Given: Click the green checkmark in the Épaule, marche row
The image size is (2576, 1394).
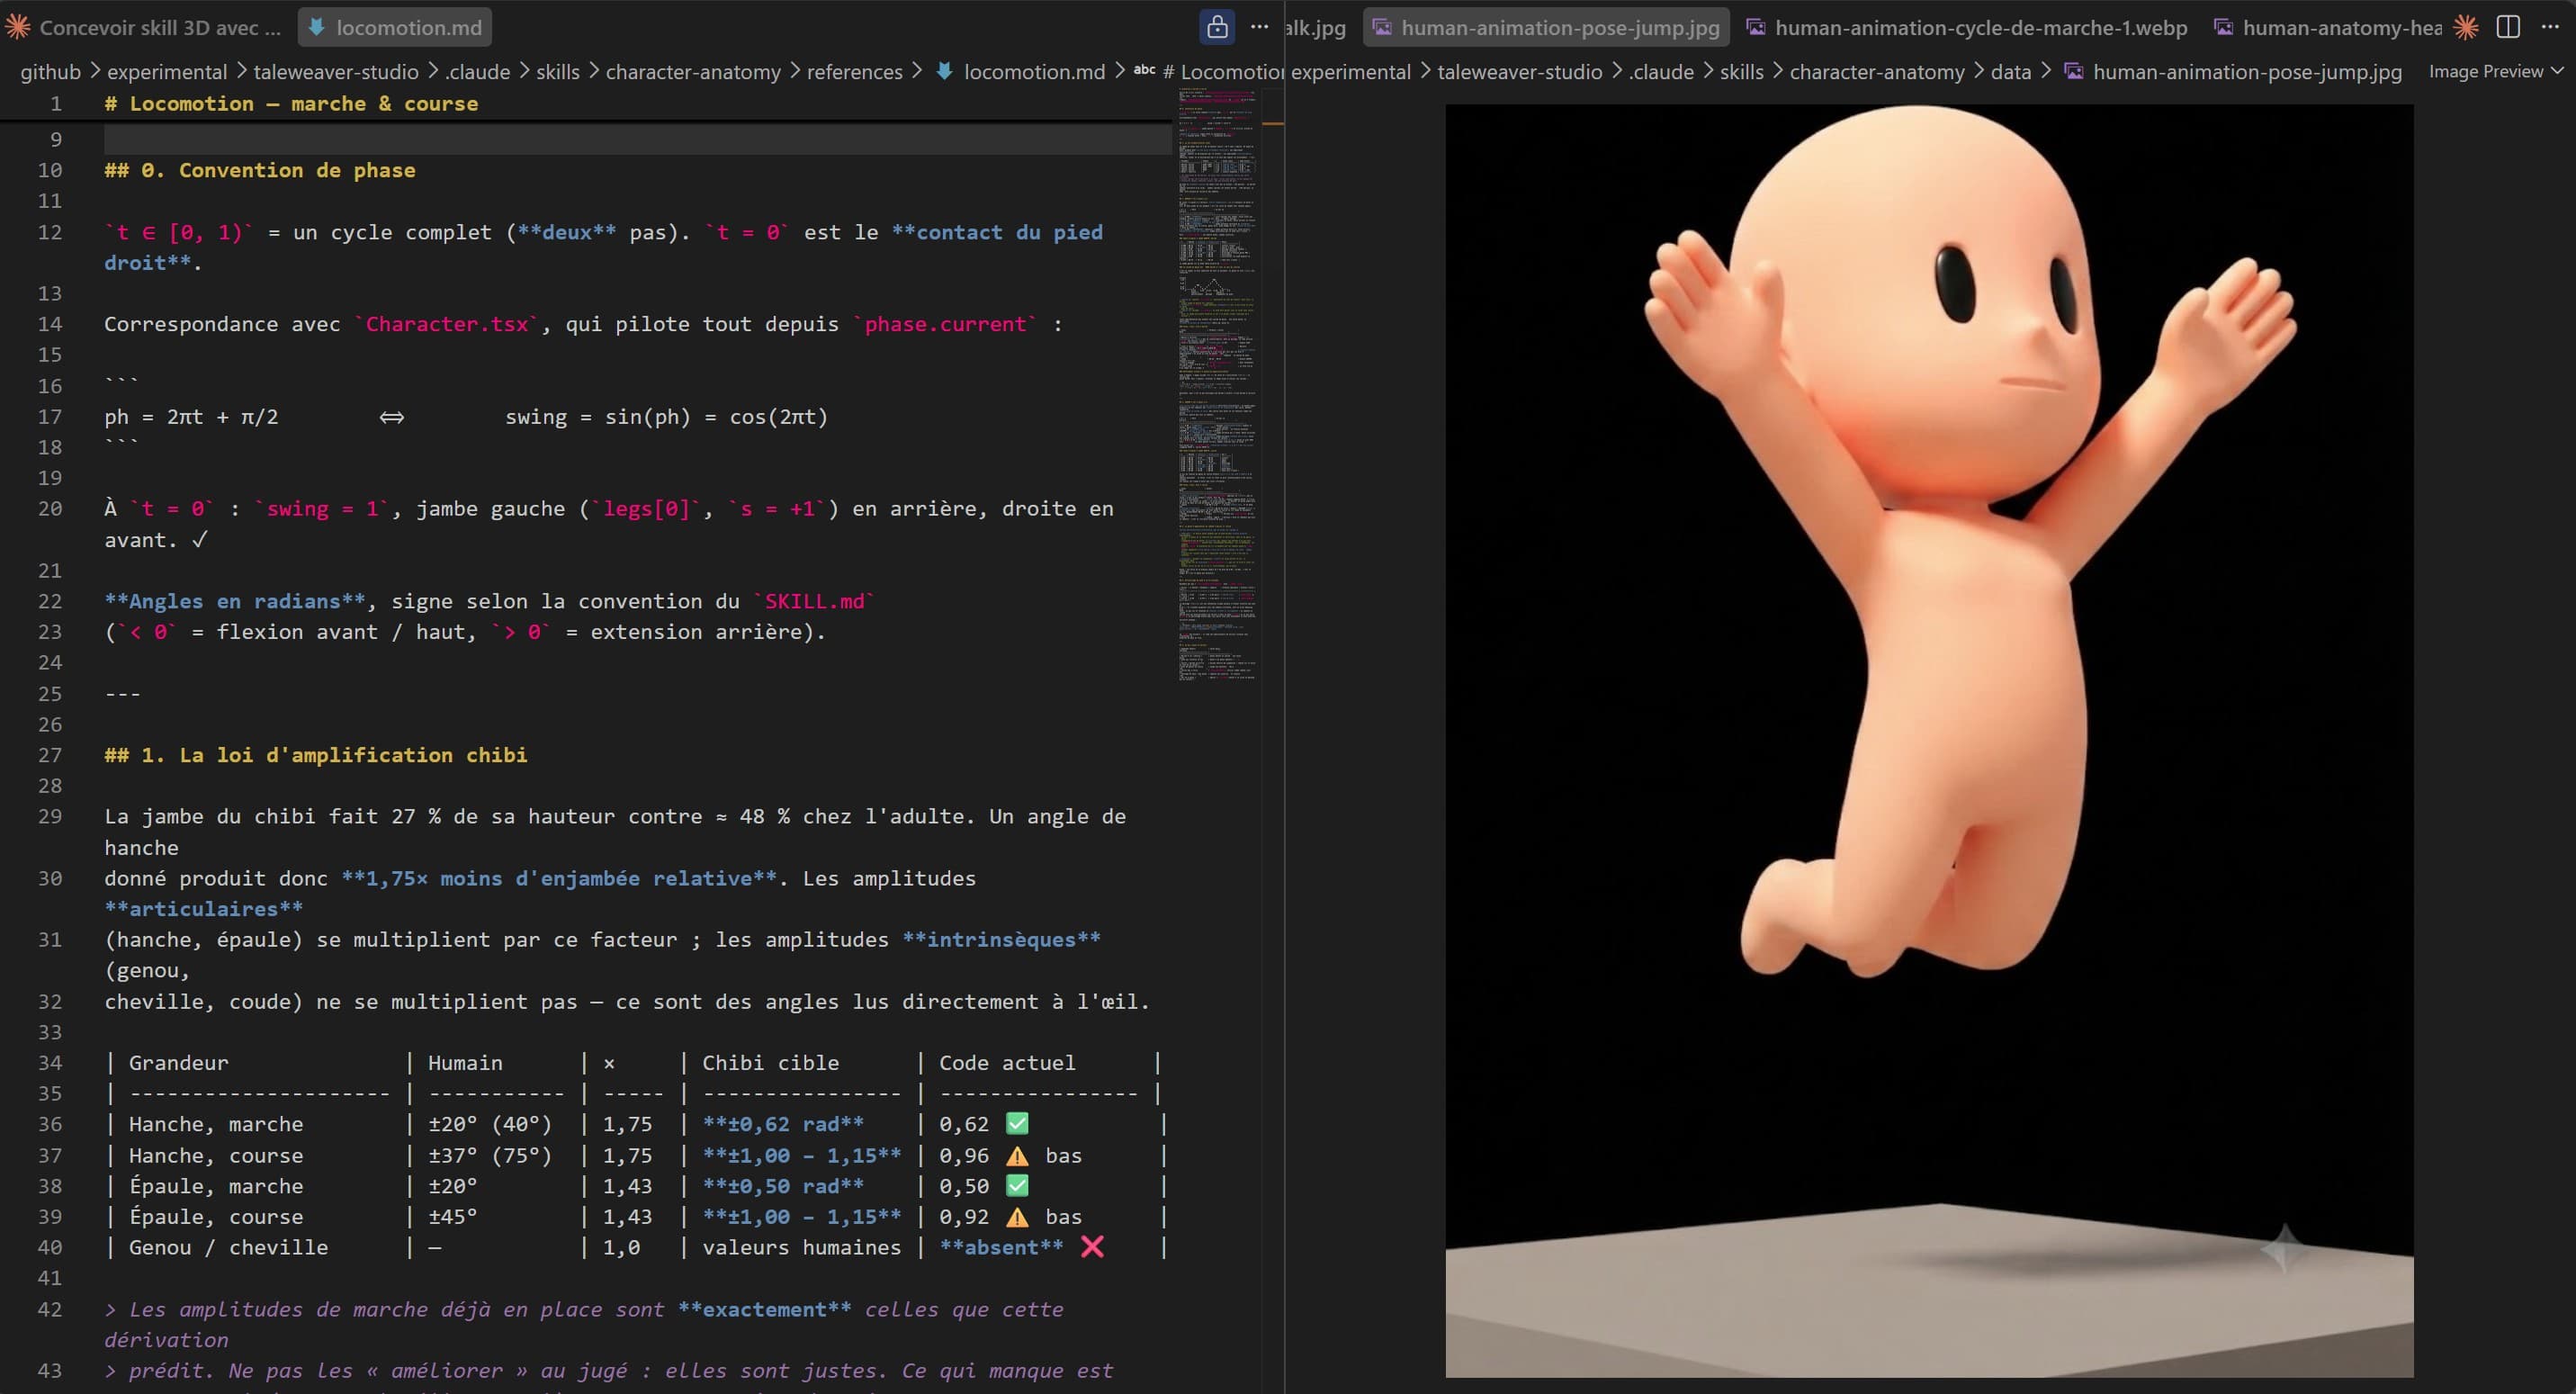Looking at the screenshot, I should click(1017, 1186).
